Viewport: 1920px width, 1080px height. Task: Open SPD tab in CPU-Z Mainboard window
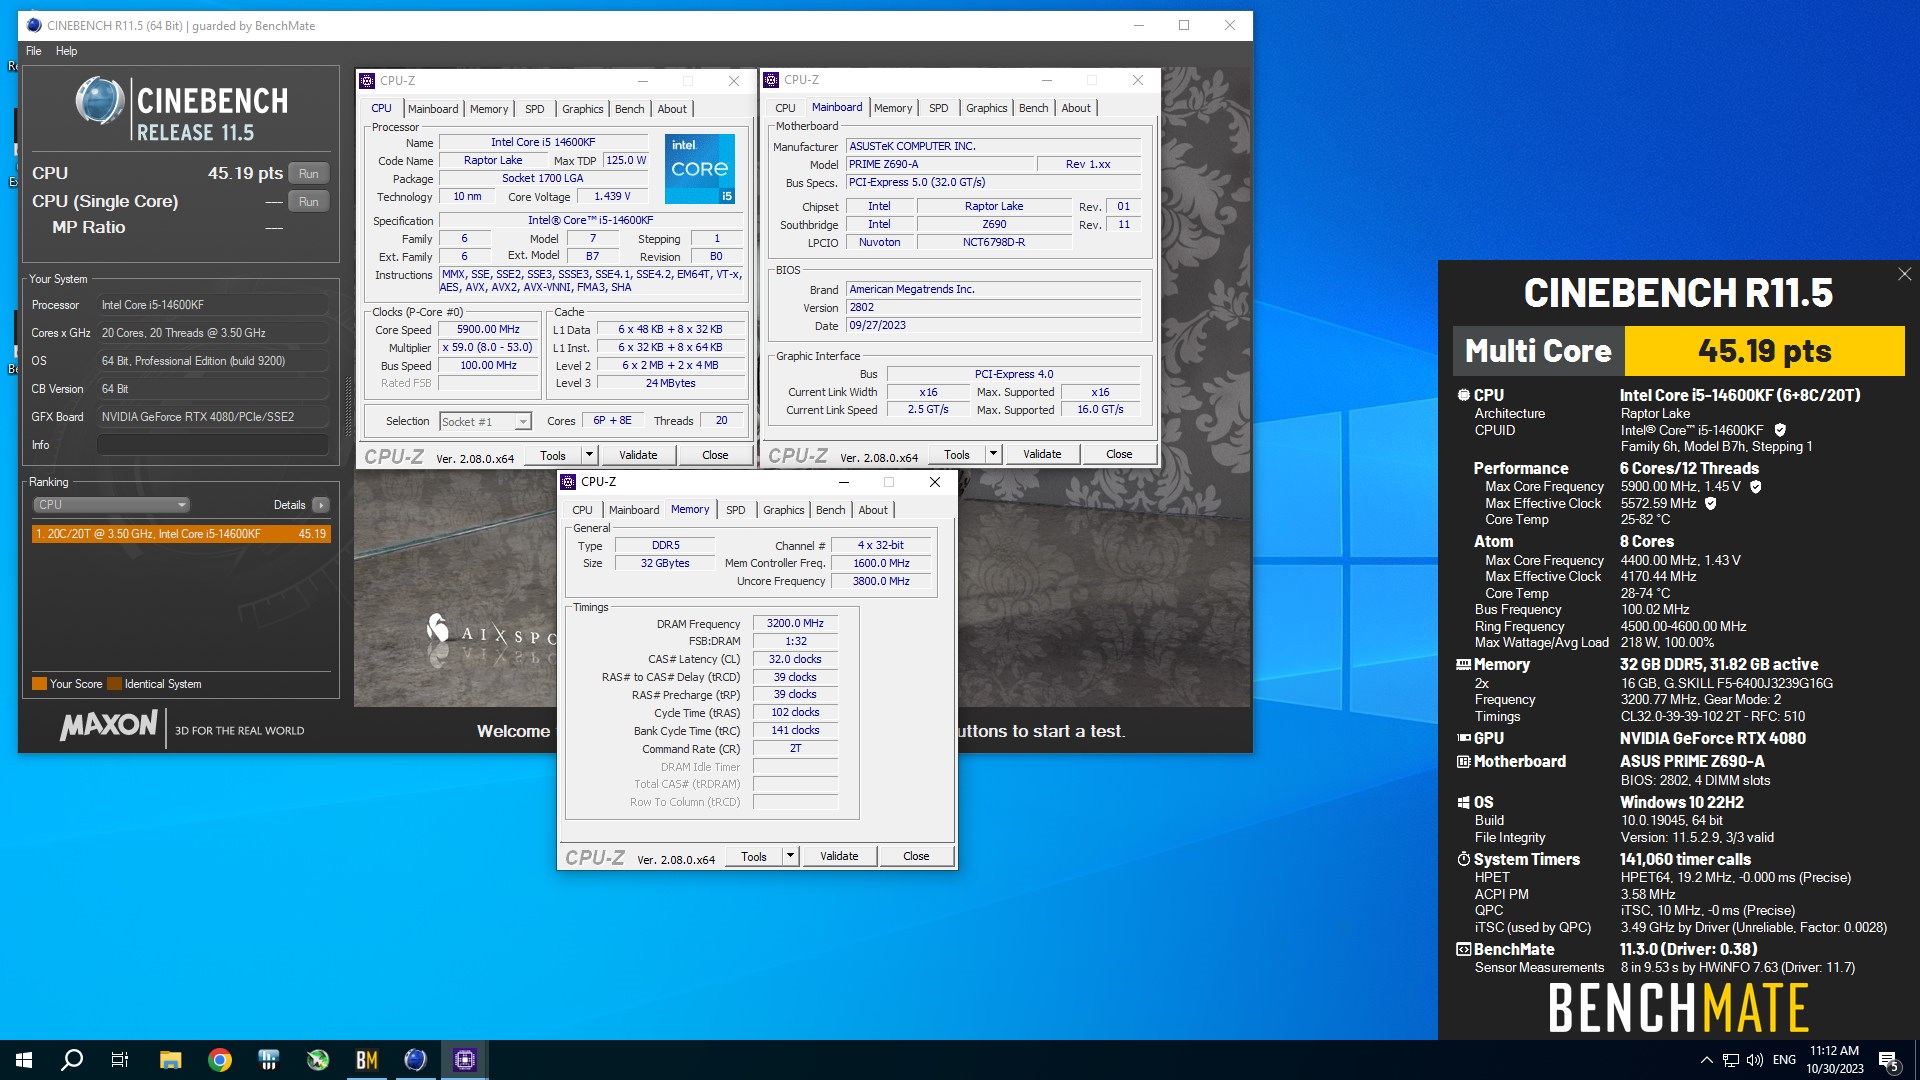(x=938, y=108)
